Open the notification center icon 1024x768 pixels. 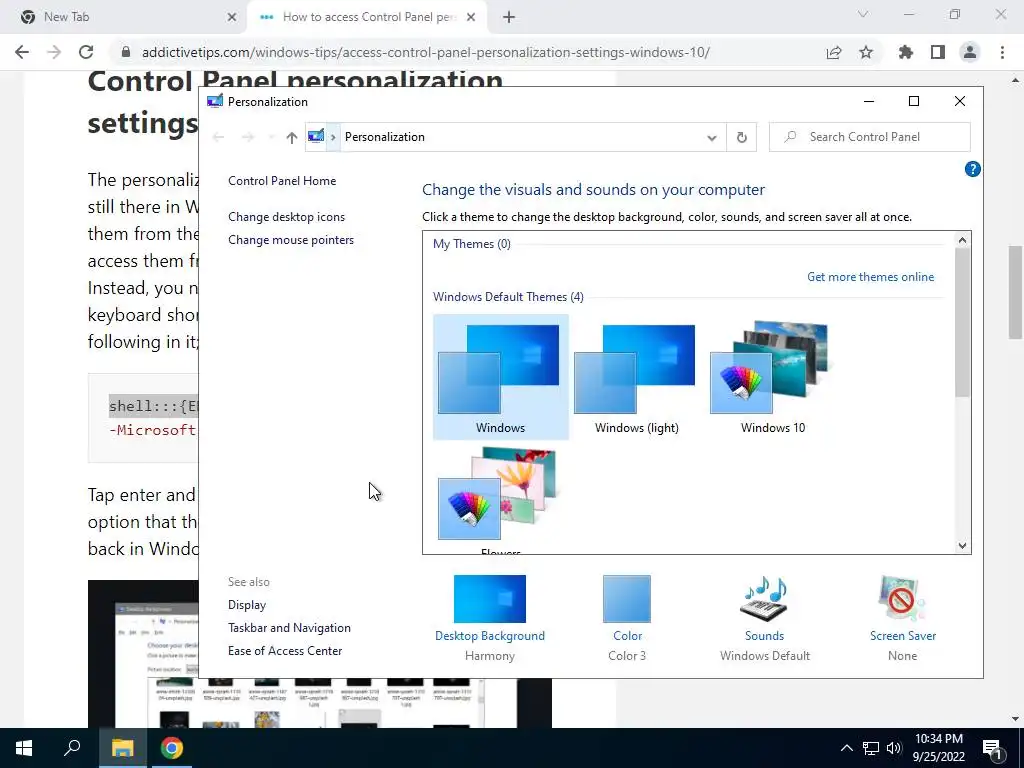coord(993,749)
